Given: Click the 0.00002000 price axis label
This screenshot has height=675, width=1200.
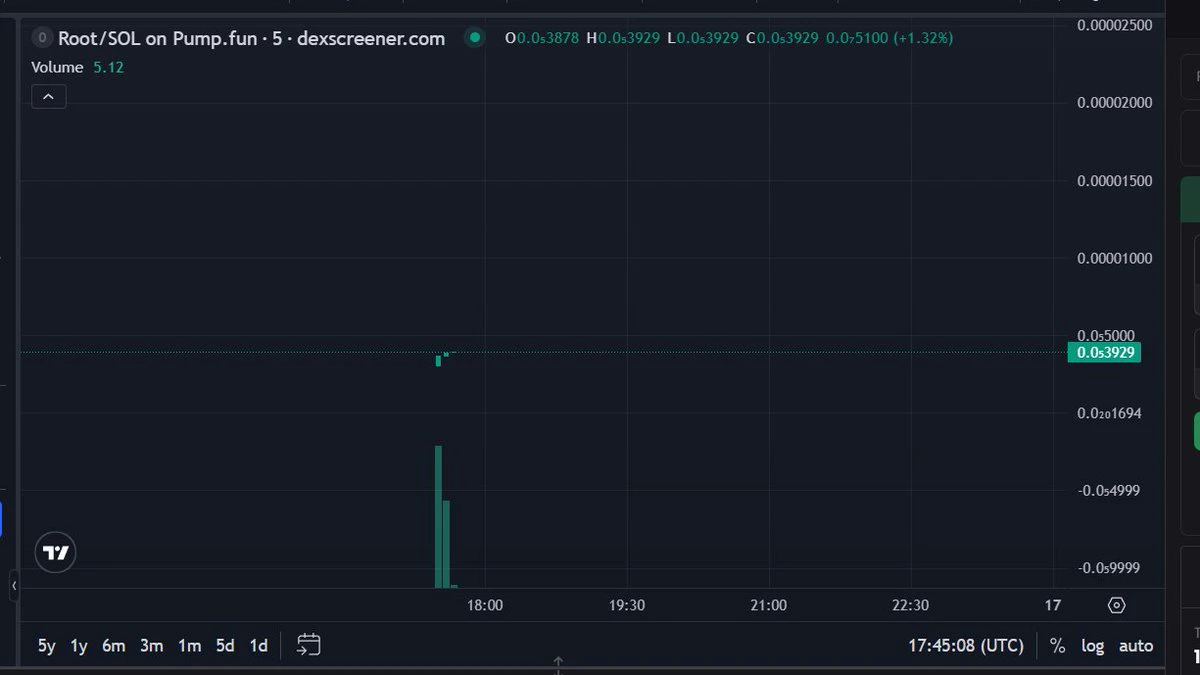Looking at the screenshot, I should (1115, 103).
